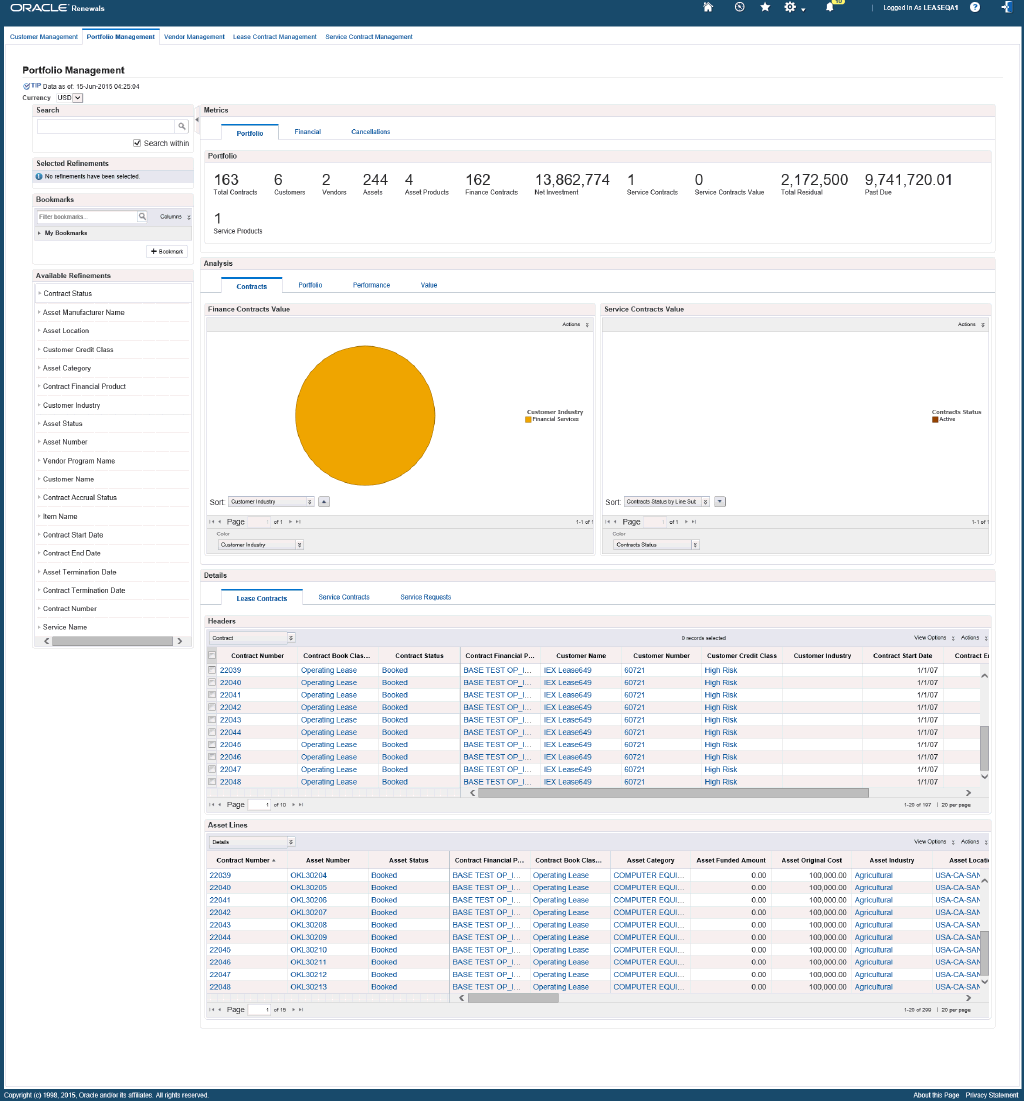Switch to the Vendor Management tab
The image size is (1024, 1101).
(x=194, y=37)
